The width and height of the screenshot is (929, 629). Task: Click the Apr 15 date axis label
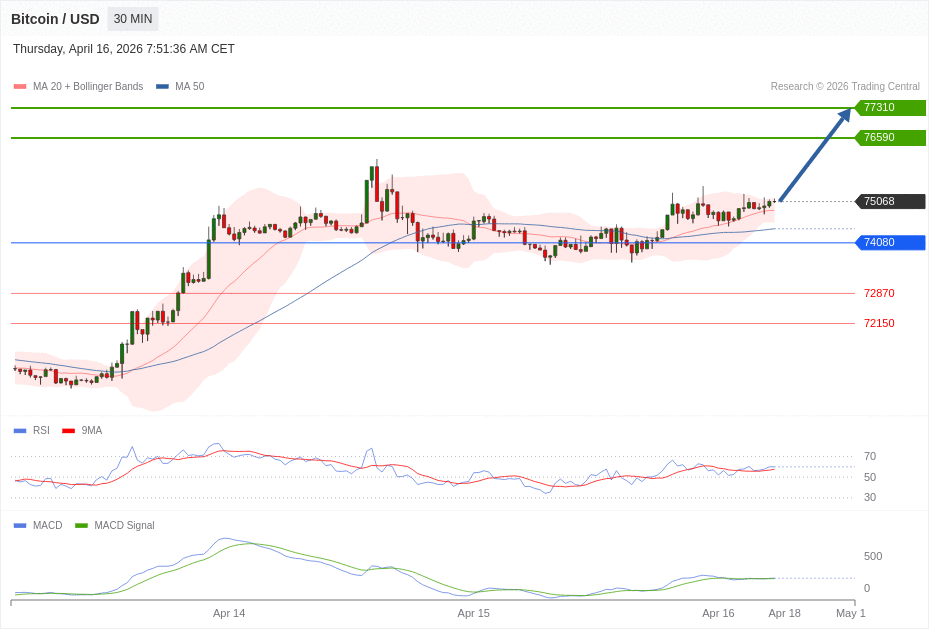(x=473, y=613)
